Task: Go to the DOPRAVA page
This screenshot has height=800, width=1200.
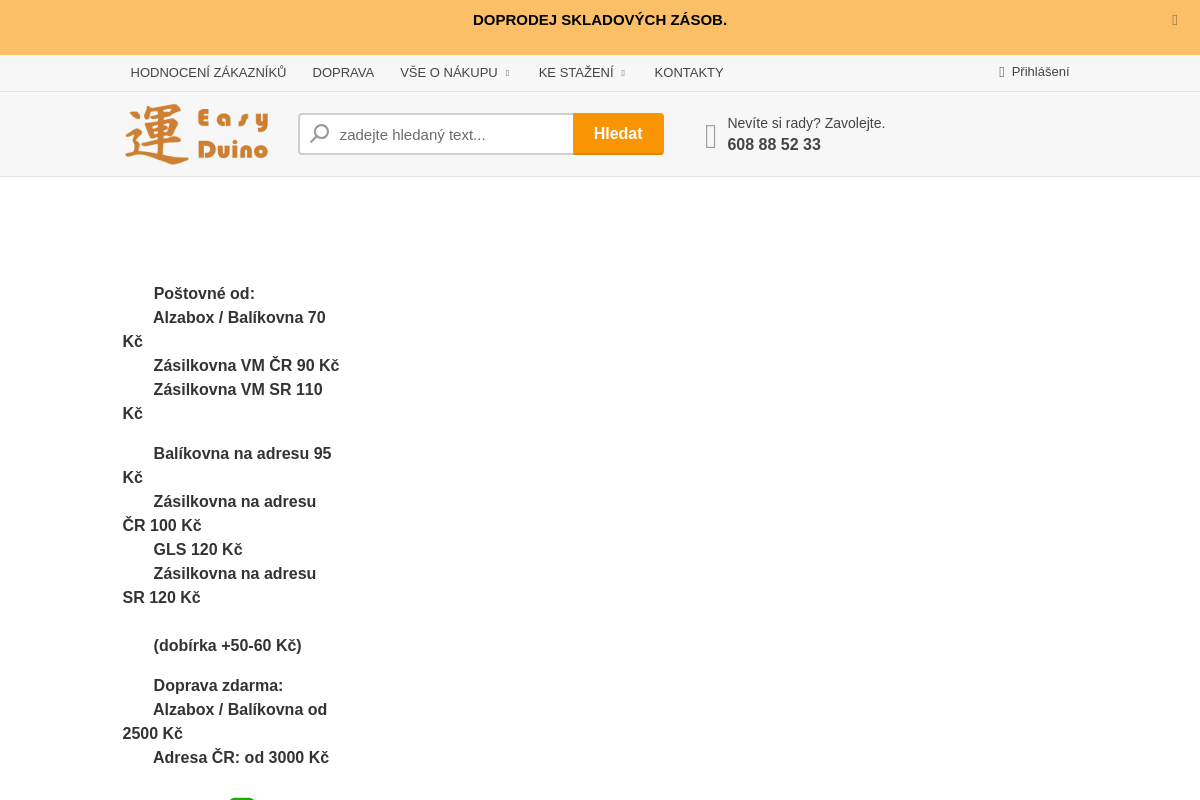Action: tap(343, 73)
